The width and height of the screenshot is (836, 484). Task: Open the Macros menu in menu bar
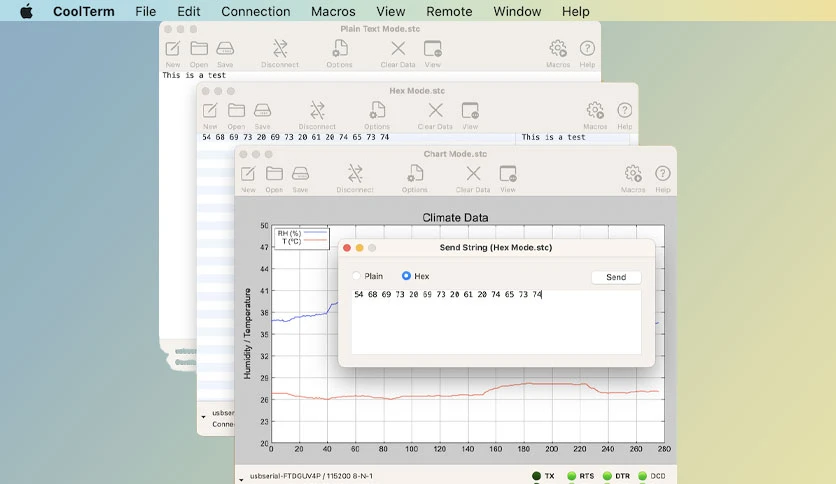click(333, 11)
